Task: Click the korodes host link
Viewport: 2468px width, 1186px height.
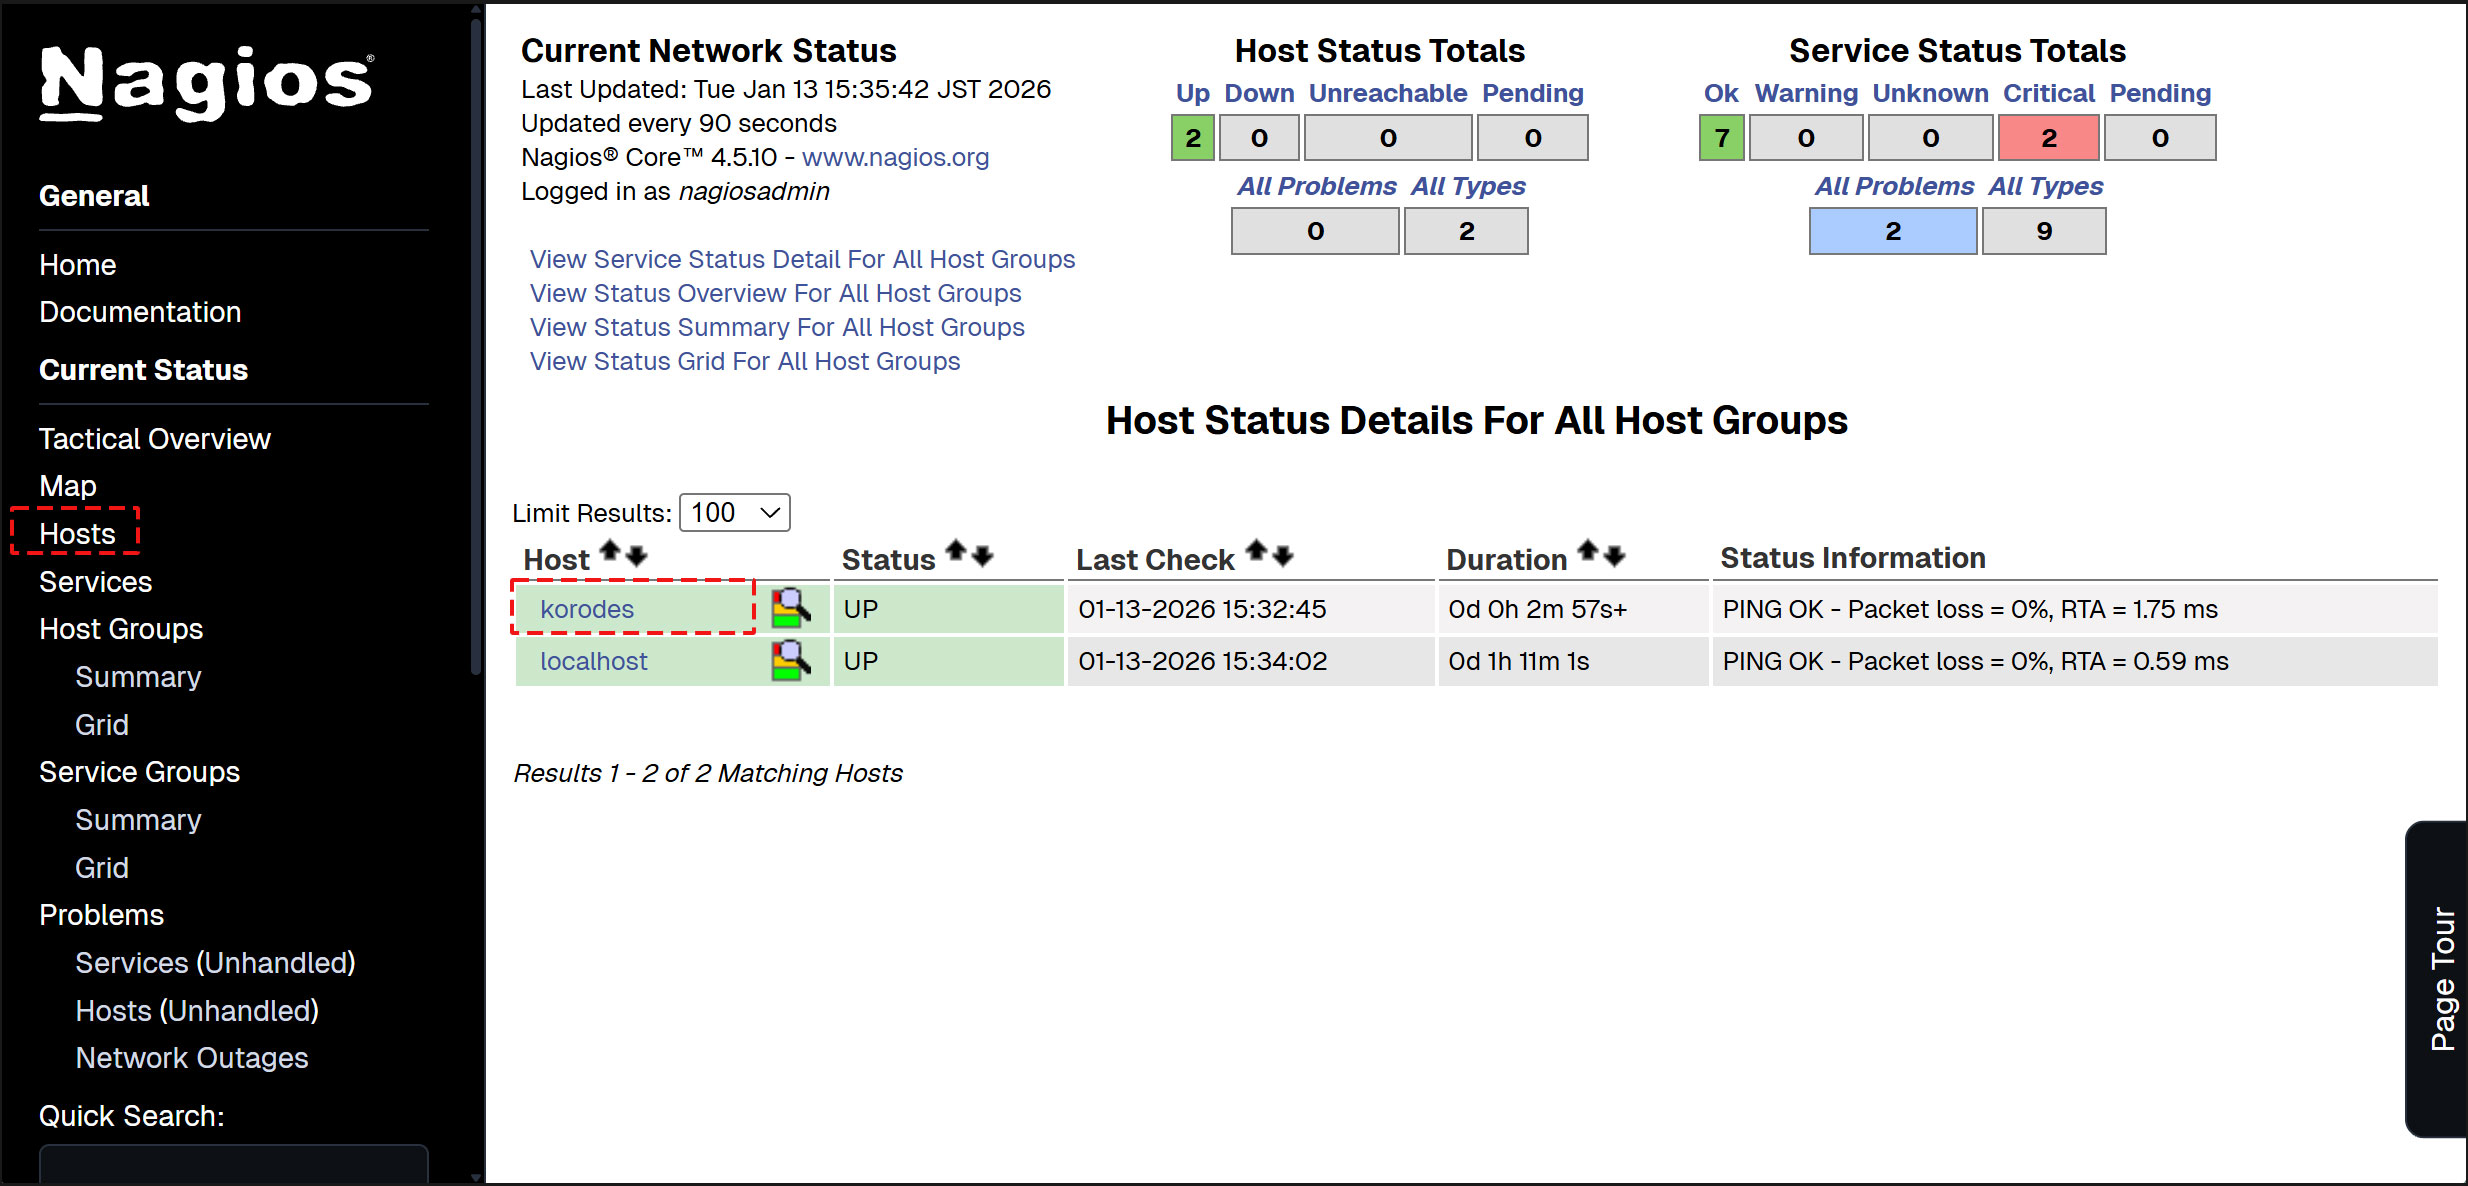Action: tap(587, 609)
